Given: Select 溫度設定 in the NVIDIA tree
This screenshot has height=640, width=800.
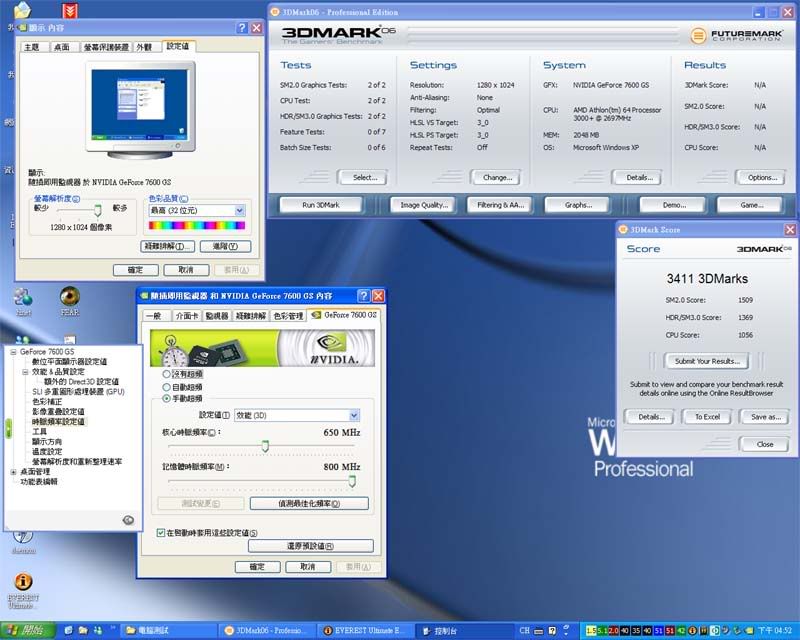Looking at the screenshot, I should click(47, 452).
